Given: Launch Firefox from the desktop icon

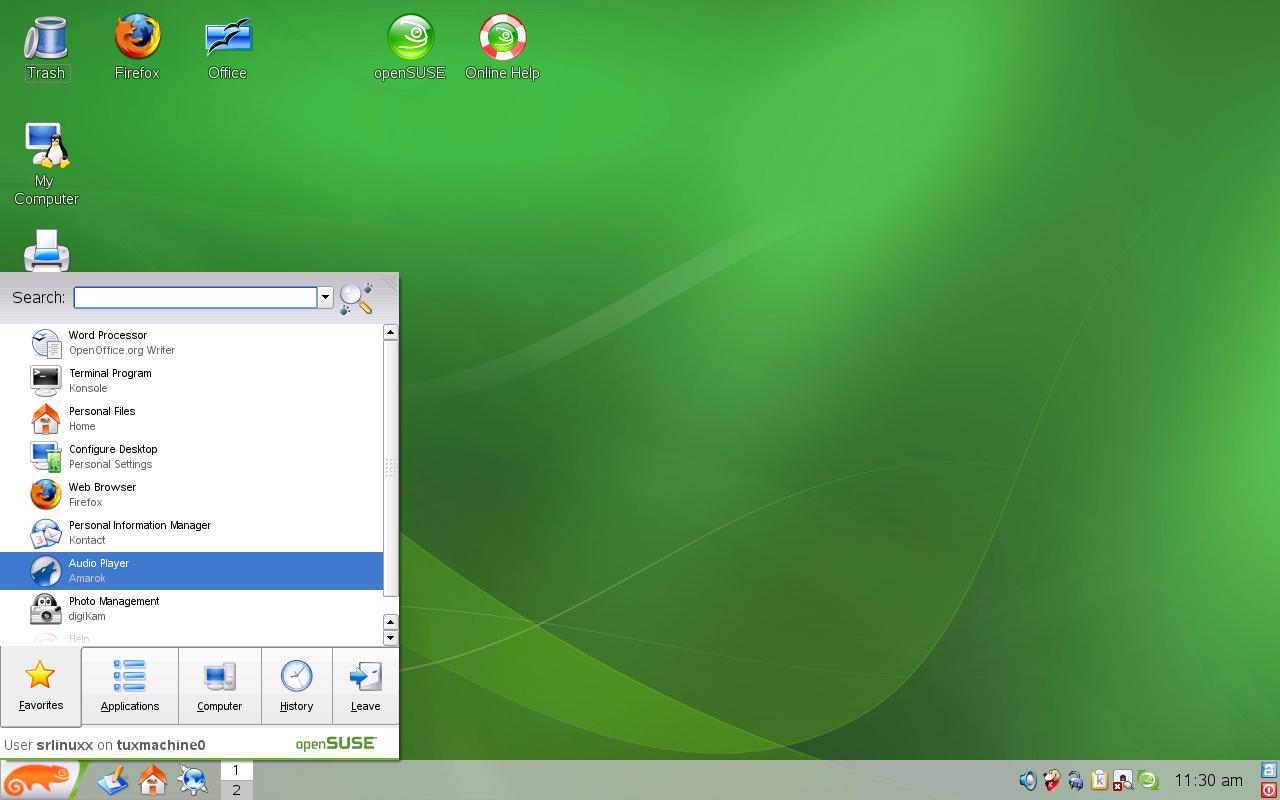Looking at the screenshot, I should pyautogui.click(x=137, y=47).
